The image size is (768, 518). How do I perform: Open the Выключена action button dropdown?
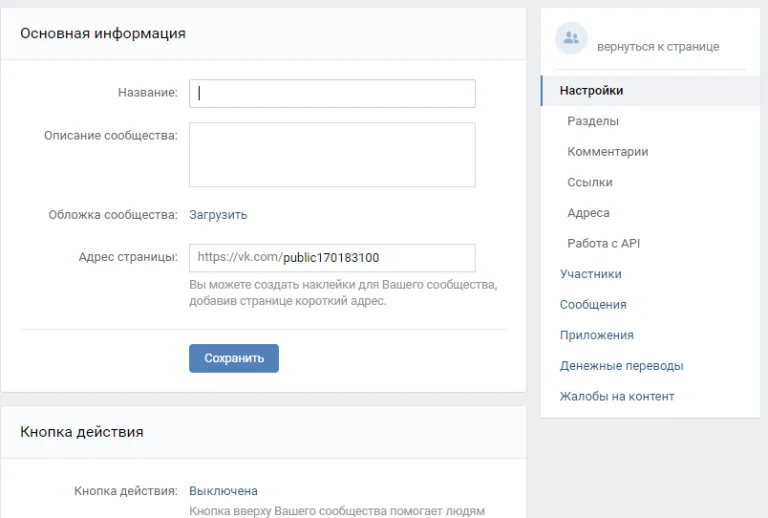(x=223, y=491)
